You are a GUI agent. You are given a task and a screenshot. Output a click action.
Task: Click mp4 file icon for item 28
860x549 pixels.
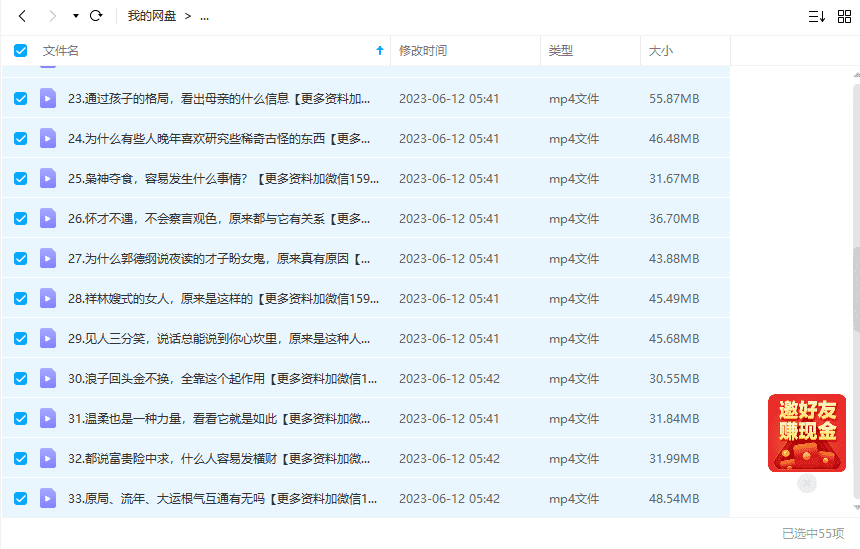pos(48,298)
